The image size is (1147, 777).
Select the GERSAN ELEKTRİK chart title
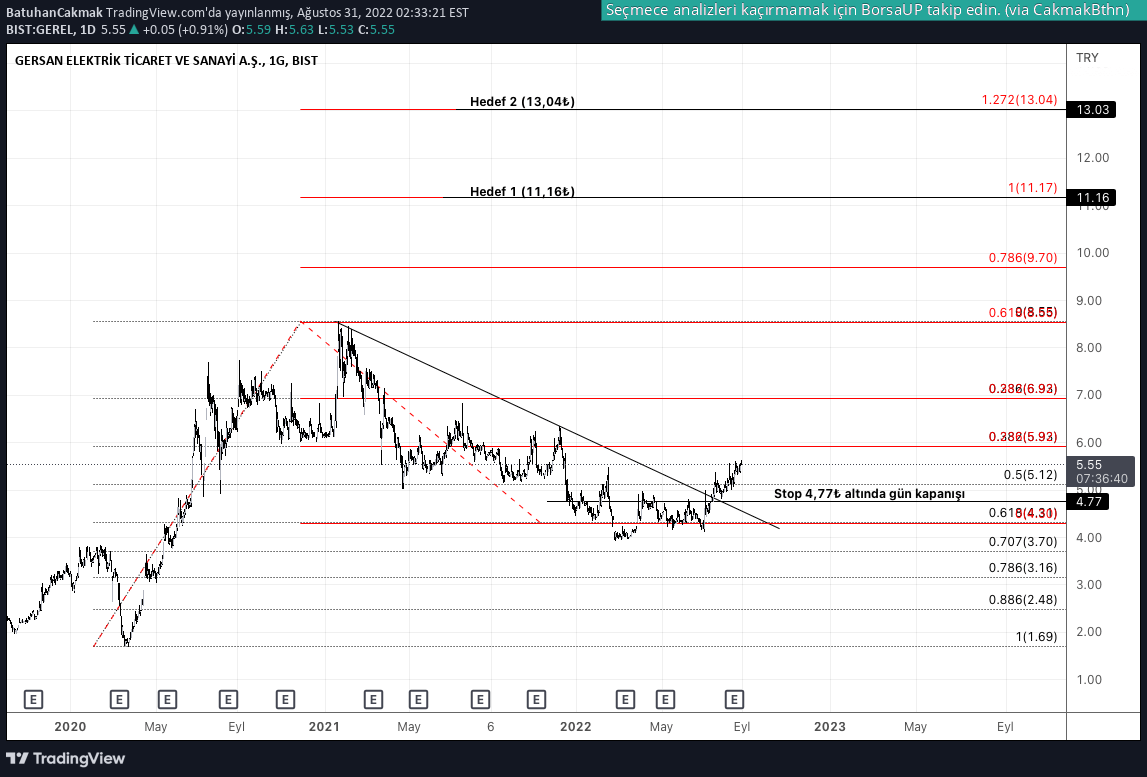point(166,61)
